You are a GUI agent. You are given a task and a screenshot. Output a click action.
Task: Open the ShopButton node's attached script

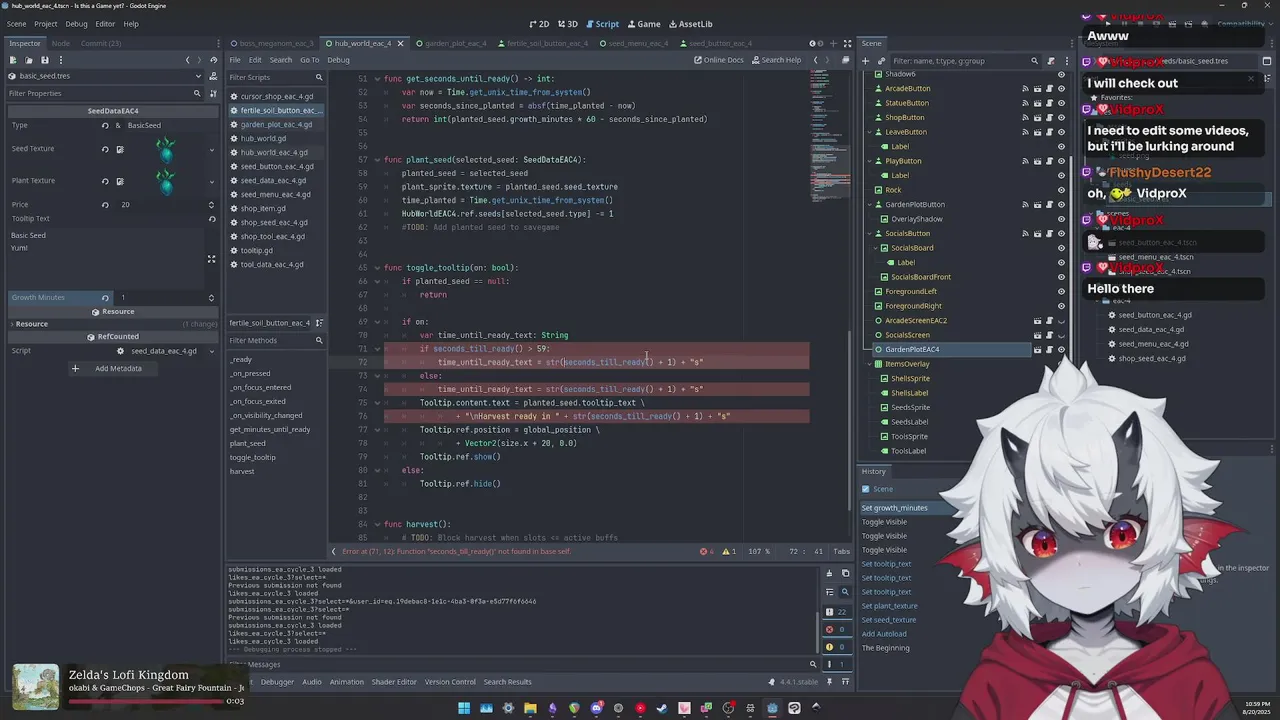[1049, 117]
